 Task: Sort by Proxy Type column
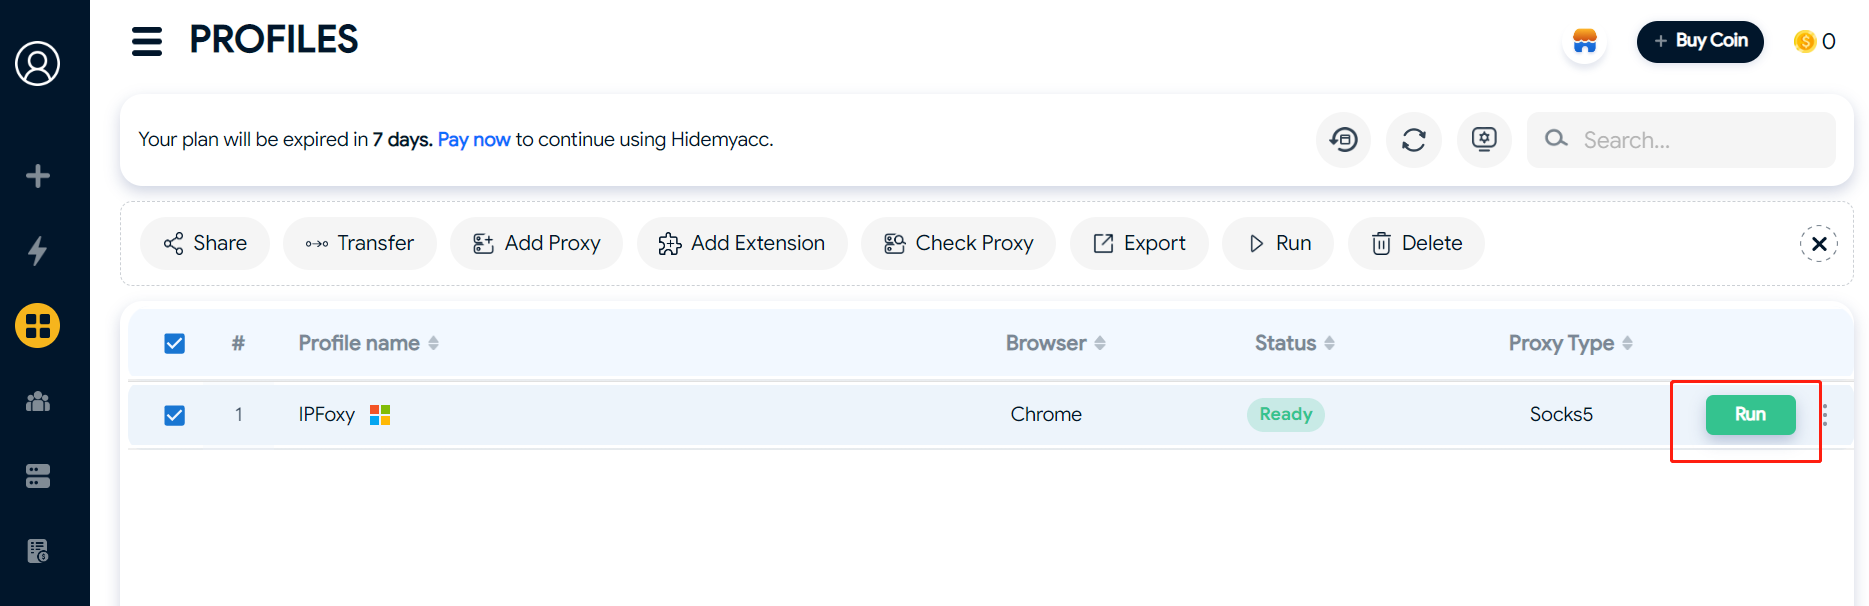(1570, 343)
